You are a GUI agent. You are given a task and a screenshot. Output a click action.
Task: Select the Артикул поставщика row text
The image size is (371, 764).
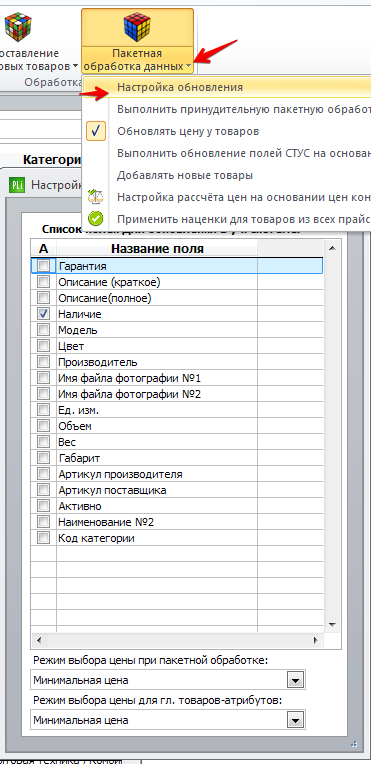112,490
